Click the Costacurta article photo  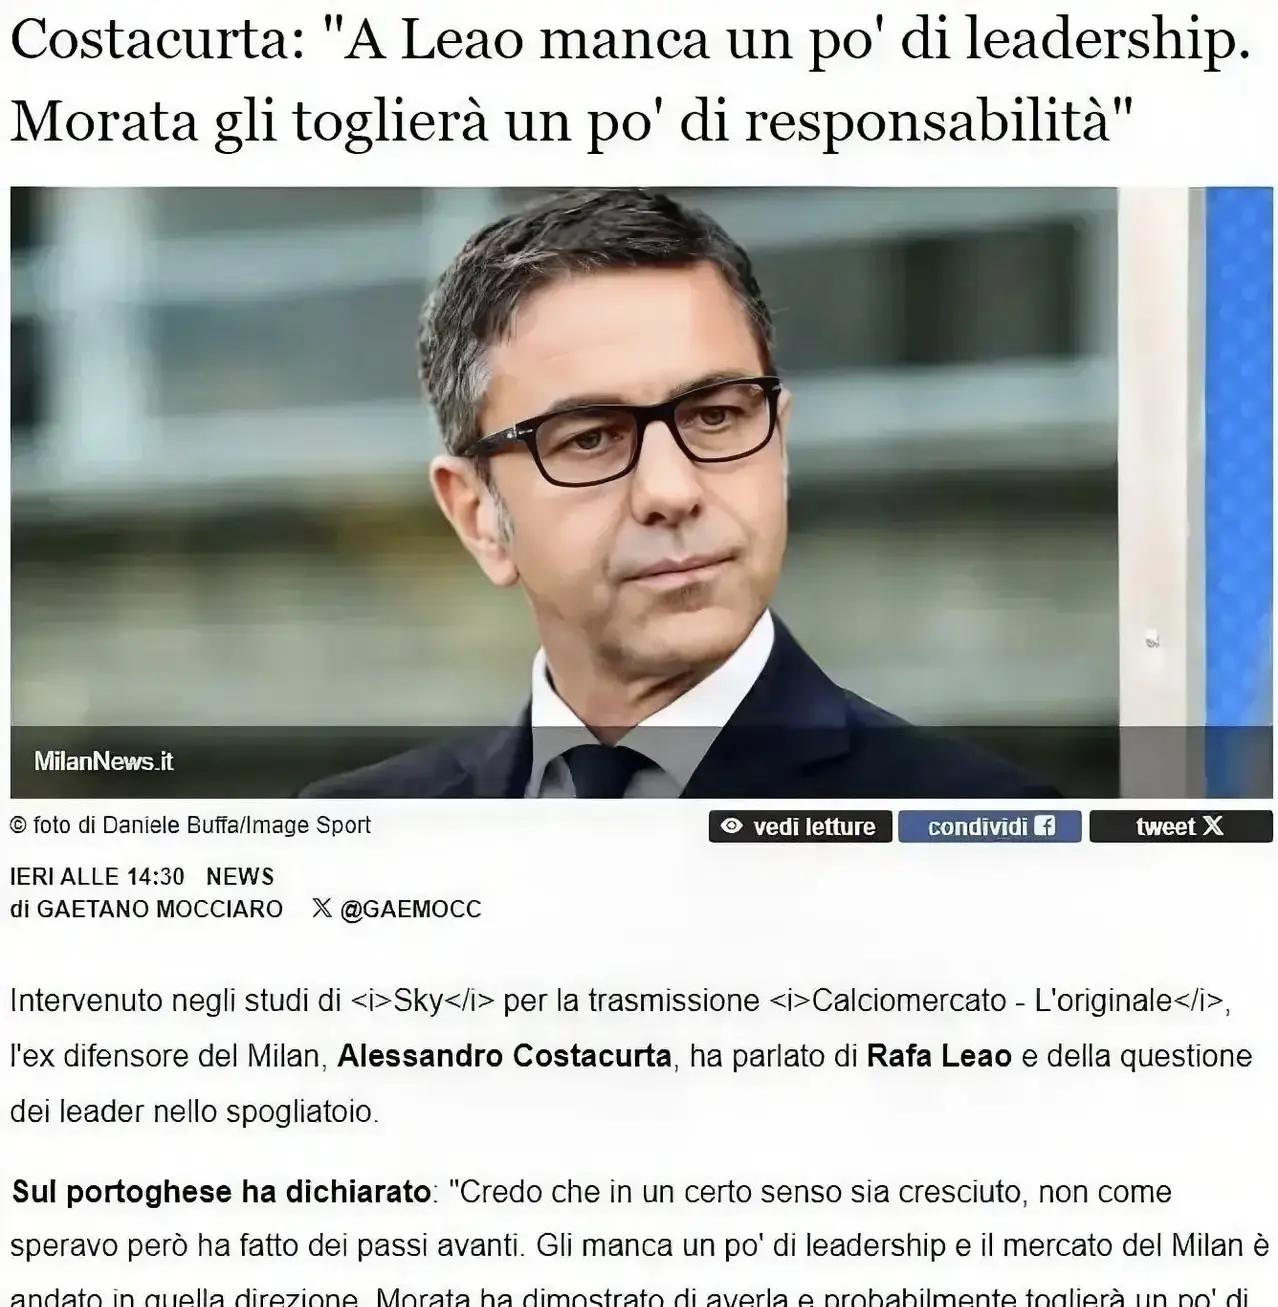click(641, 492)
